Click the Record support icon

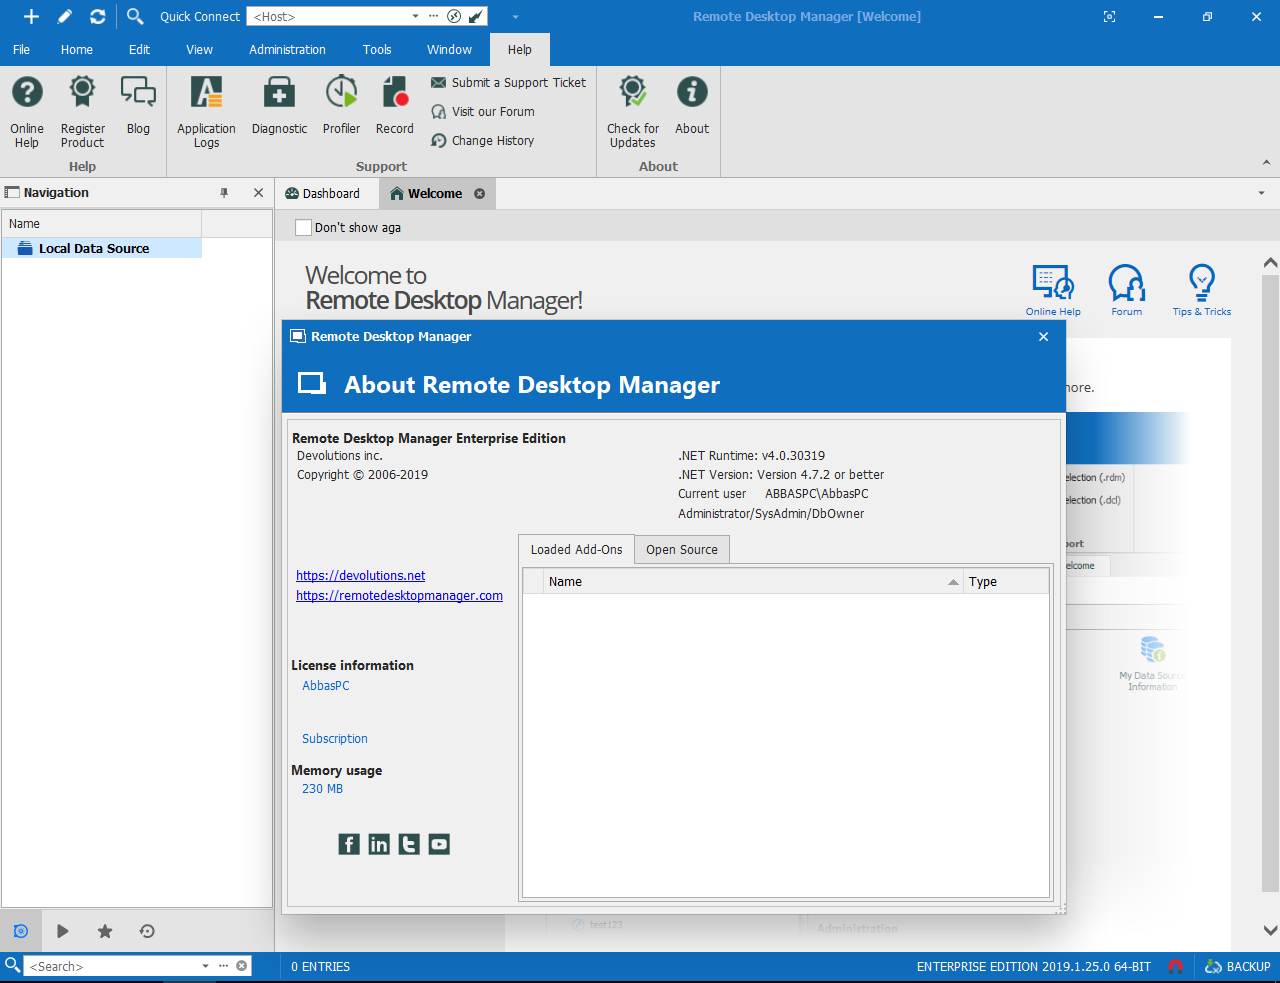click(395, 106)
